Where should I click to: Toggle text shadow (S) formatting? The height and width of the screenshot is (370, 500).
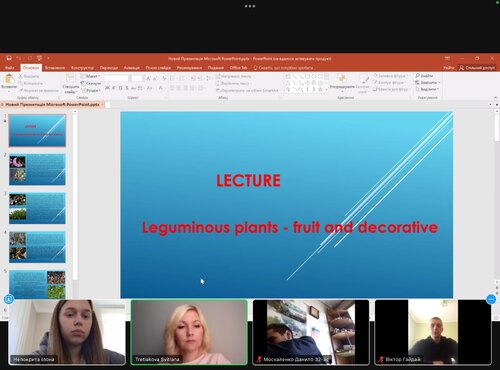[x=127, y=88]
